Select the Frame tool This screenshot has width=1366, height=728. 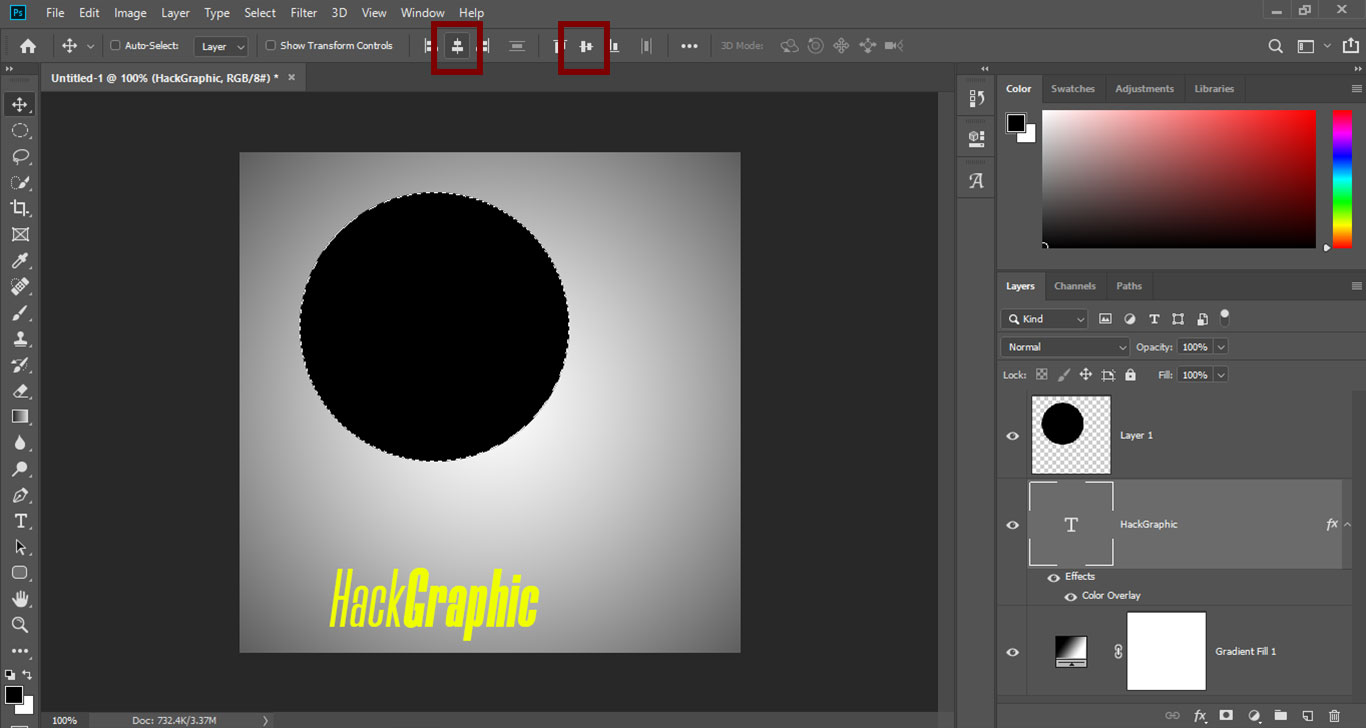[20, 235]
